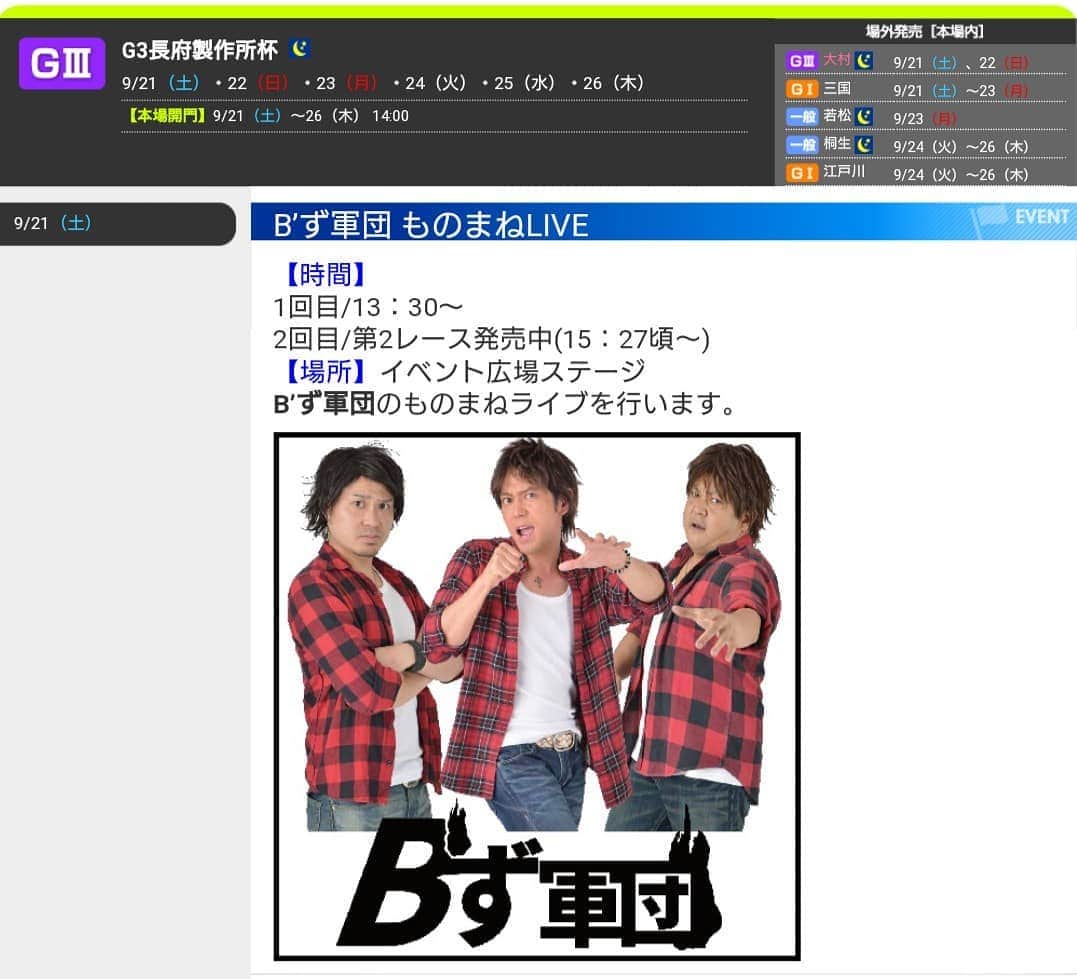Click the GI badge in 三国 row
The height and width of the screenshot is (979, 1077).
click(x=802, y=89)
